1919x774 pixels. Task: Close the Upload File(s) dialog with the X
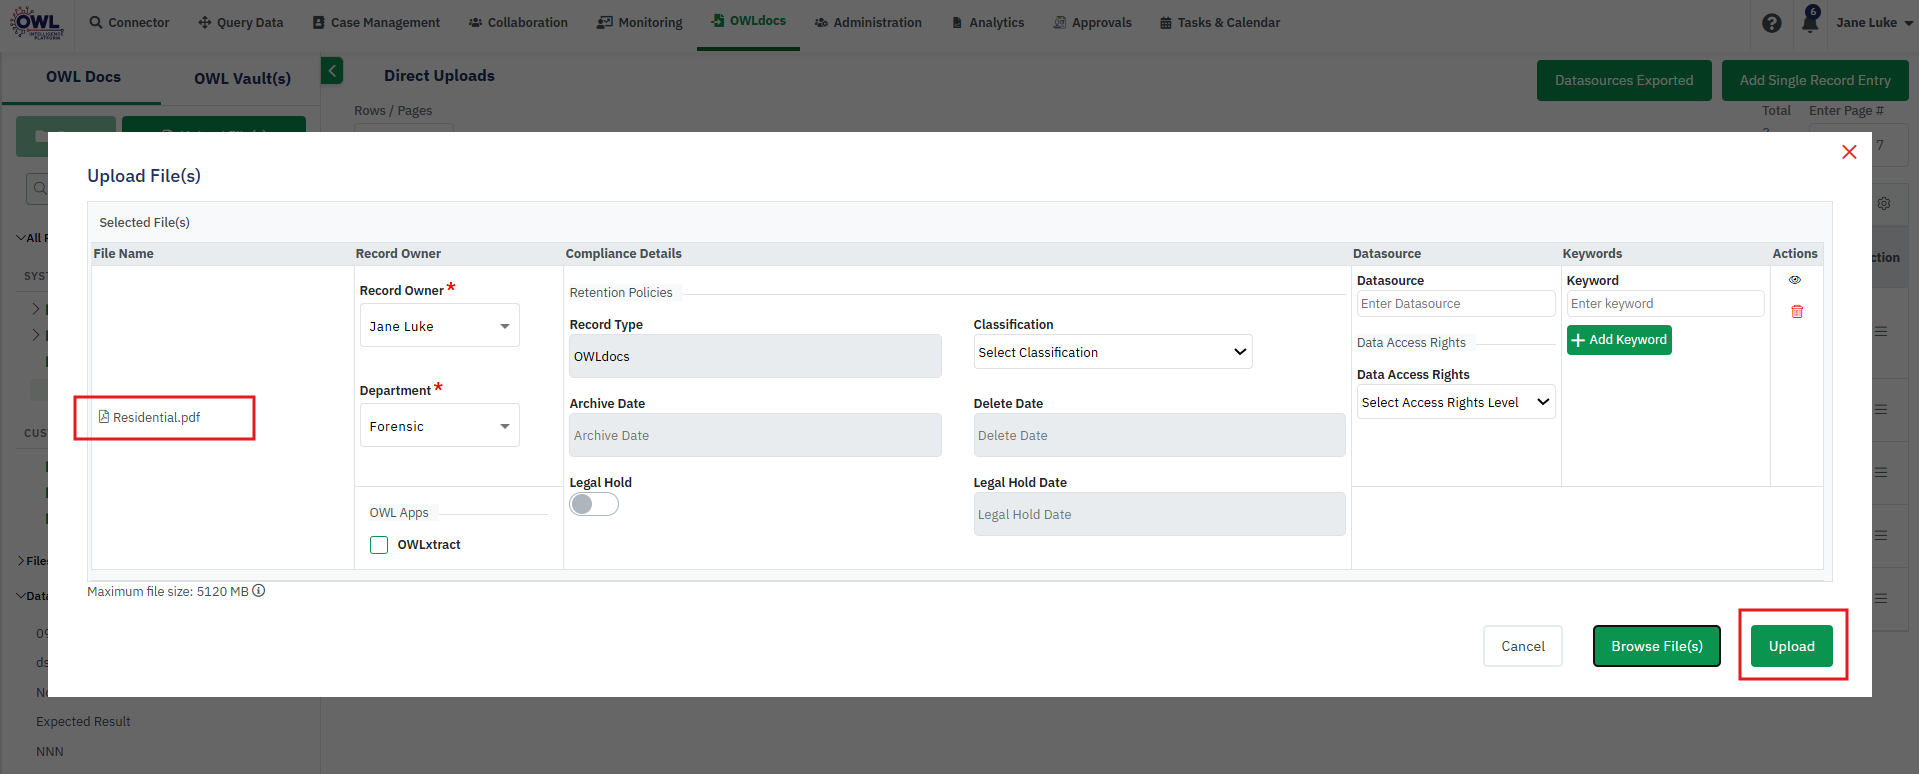[x=1849, y=152]
